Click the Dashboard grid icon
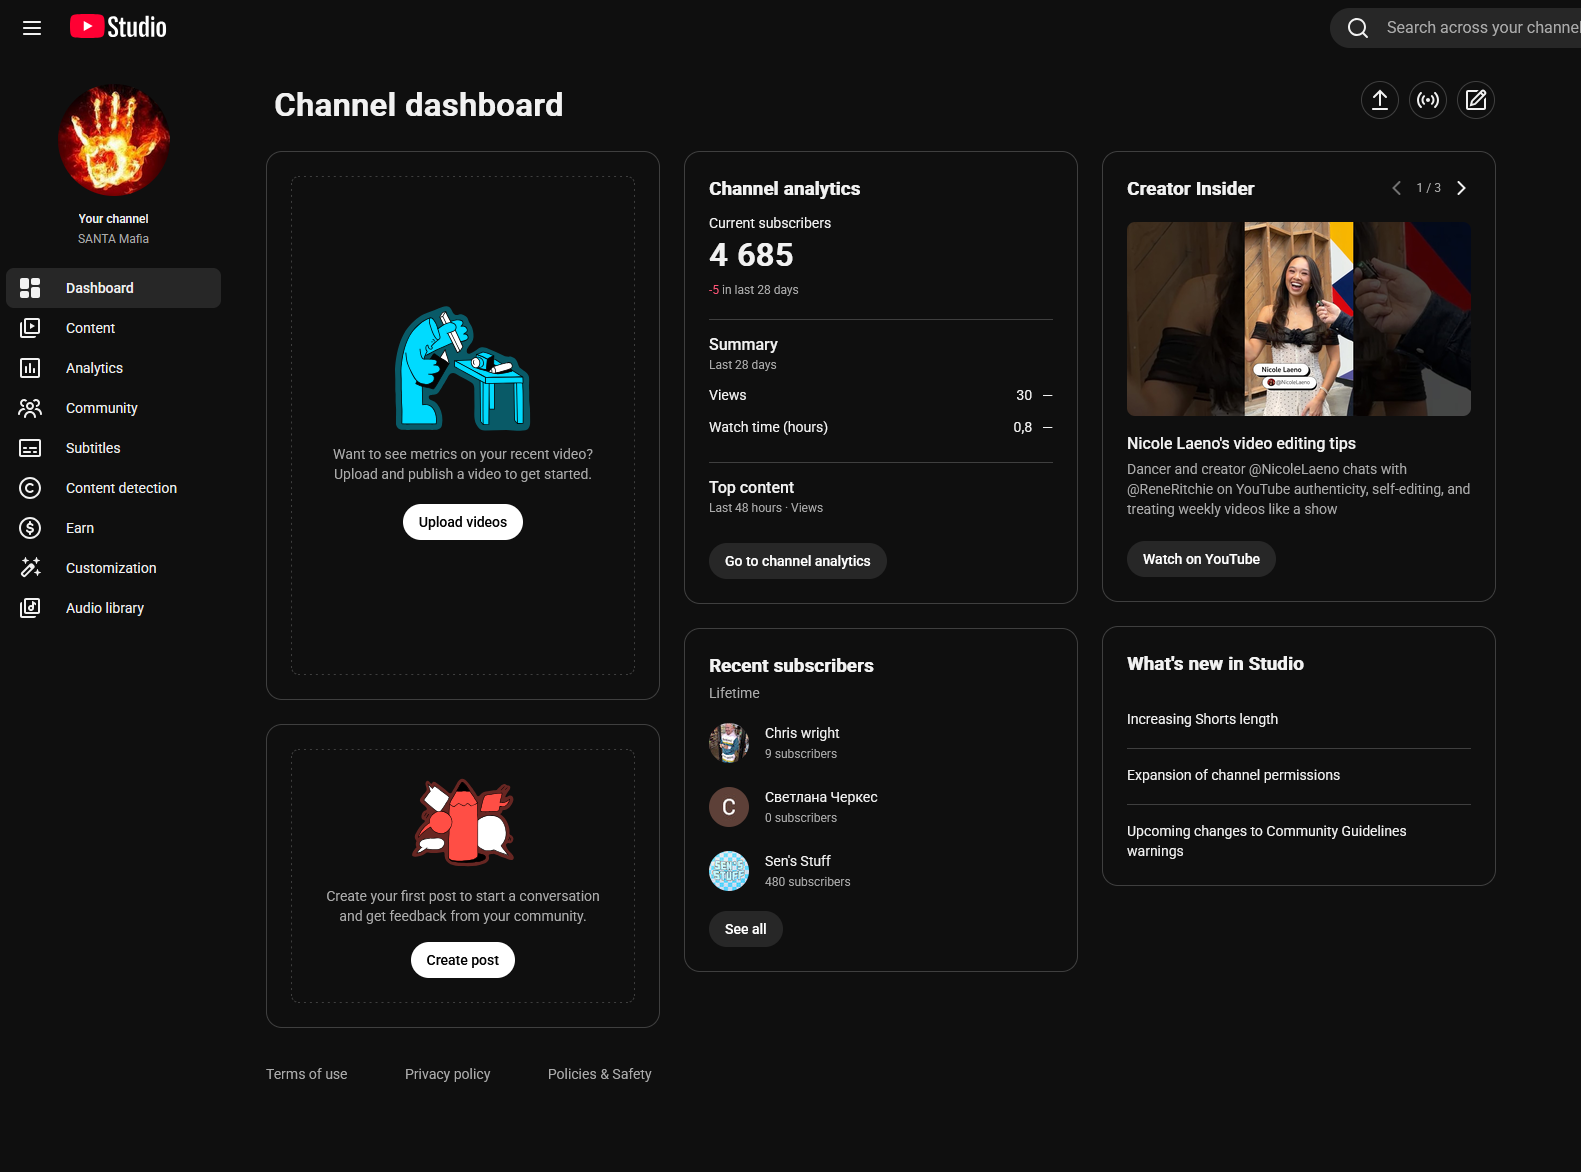1581x1172 pixels. (30, 288)
